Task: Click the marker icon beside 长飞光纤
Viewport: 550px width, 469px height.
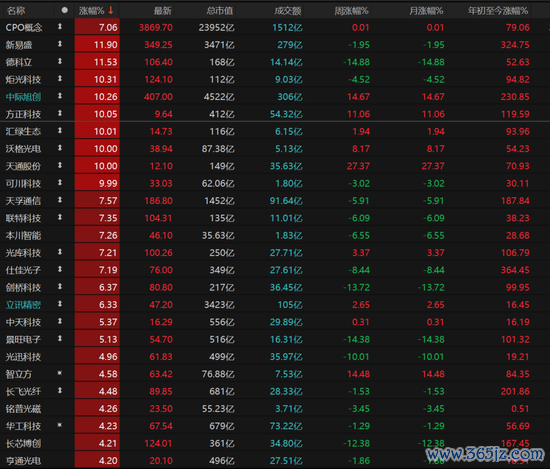Action: (x=60, y=390)
